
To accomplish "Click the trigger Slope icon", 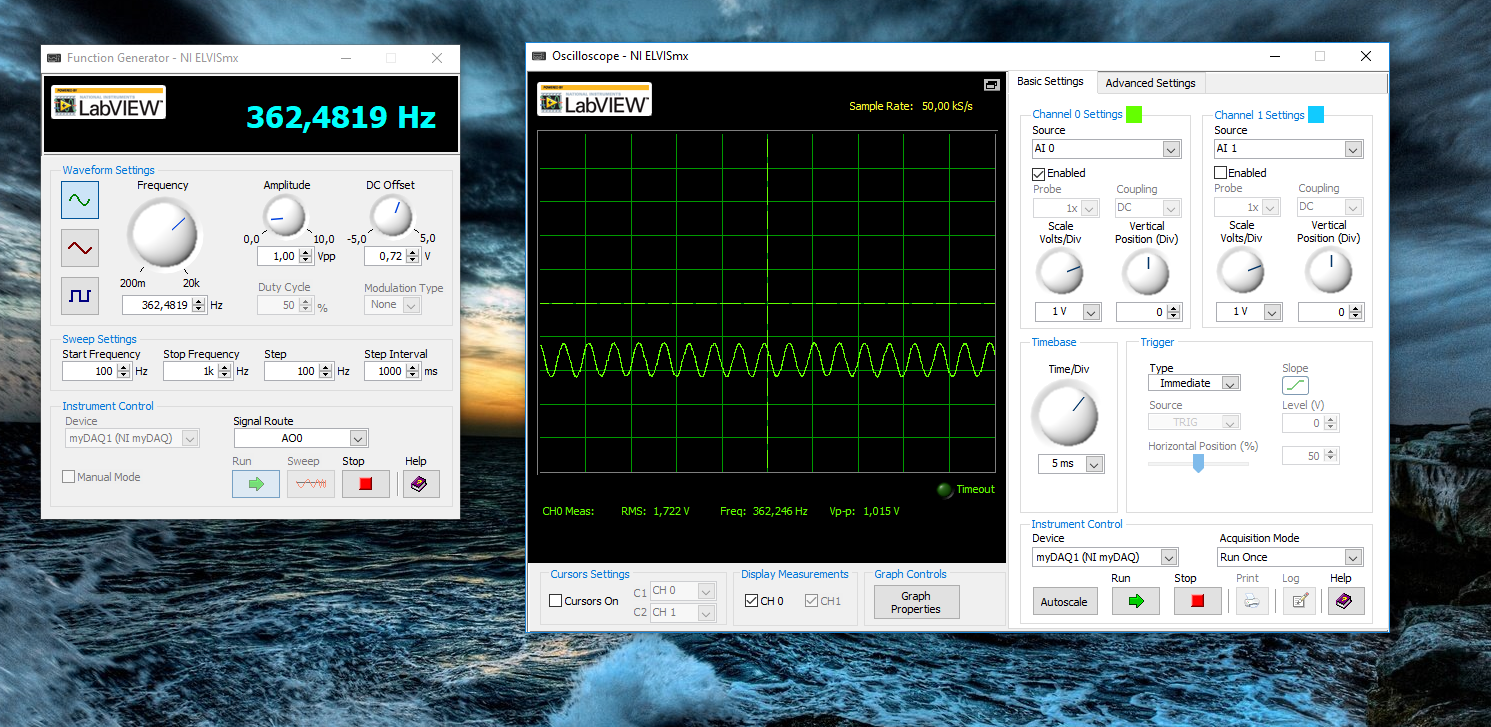I will click(1295, 385).
